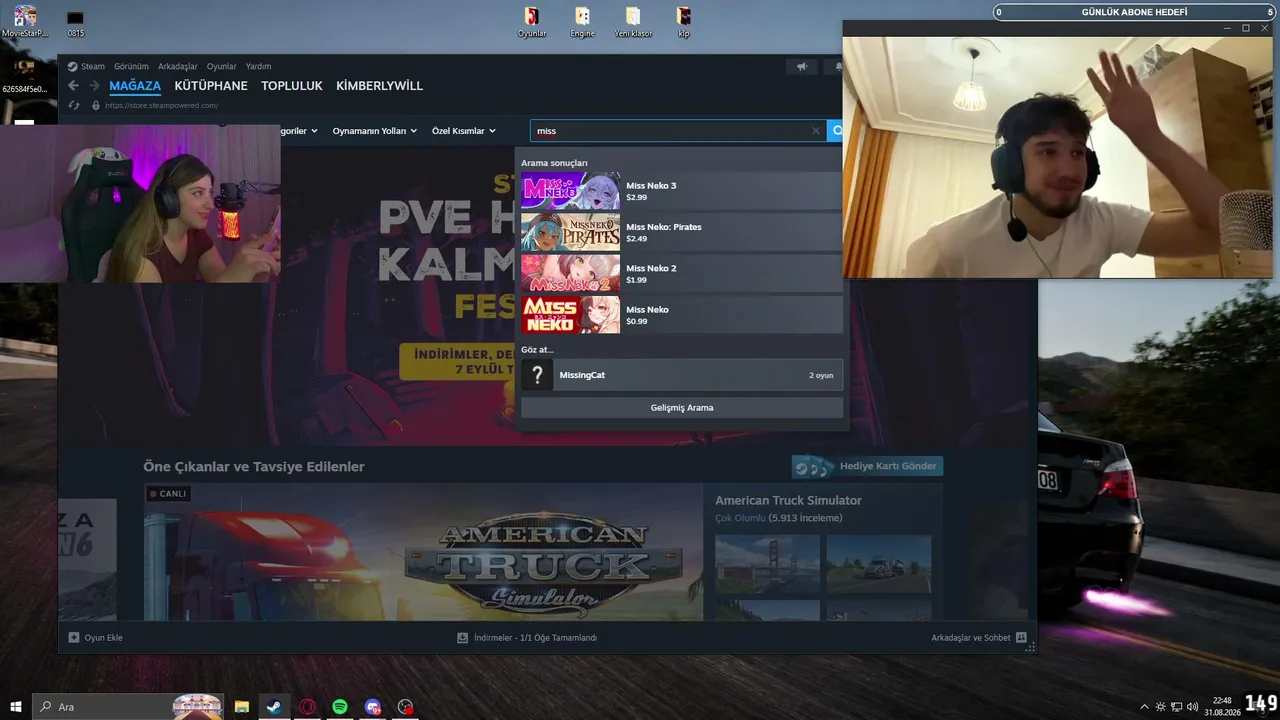Click the blue search magnifier button
Viewport: 1280px width, 720px height.
point(836,130)
